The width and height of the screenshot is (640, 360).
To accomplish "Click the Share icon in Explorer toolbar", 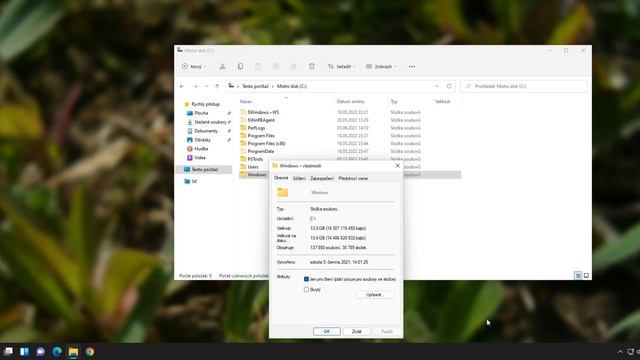I will pyautogui.click(x=293, y=67).
